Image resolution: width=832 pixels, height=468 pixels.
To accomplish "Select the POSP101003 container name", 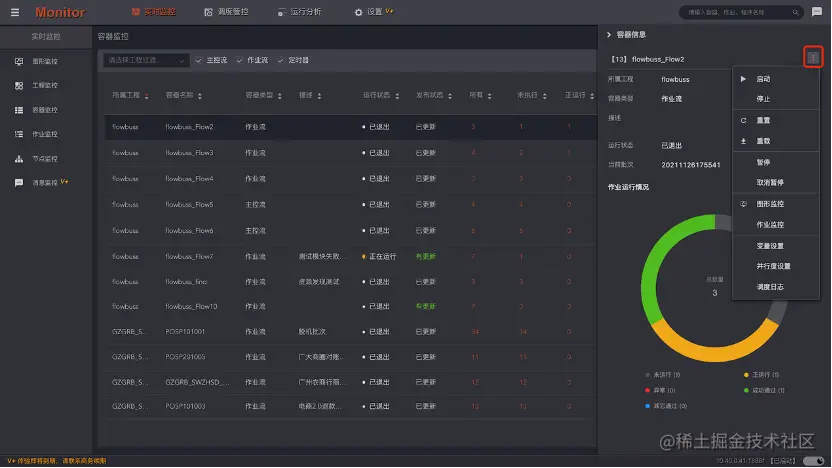I will click(185, 407).
